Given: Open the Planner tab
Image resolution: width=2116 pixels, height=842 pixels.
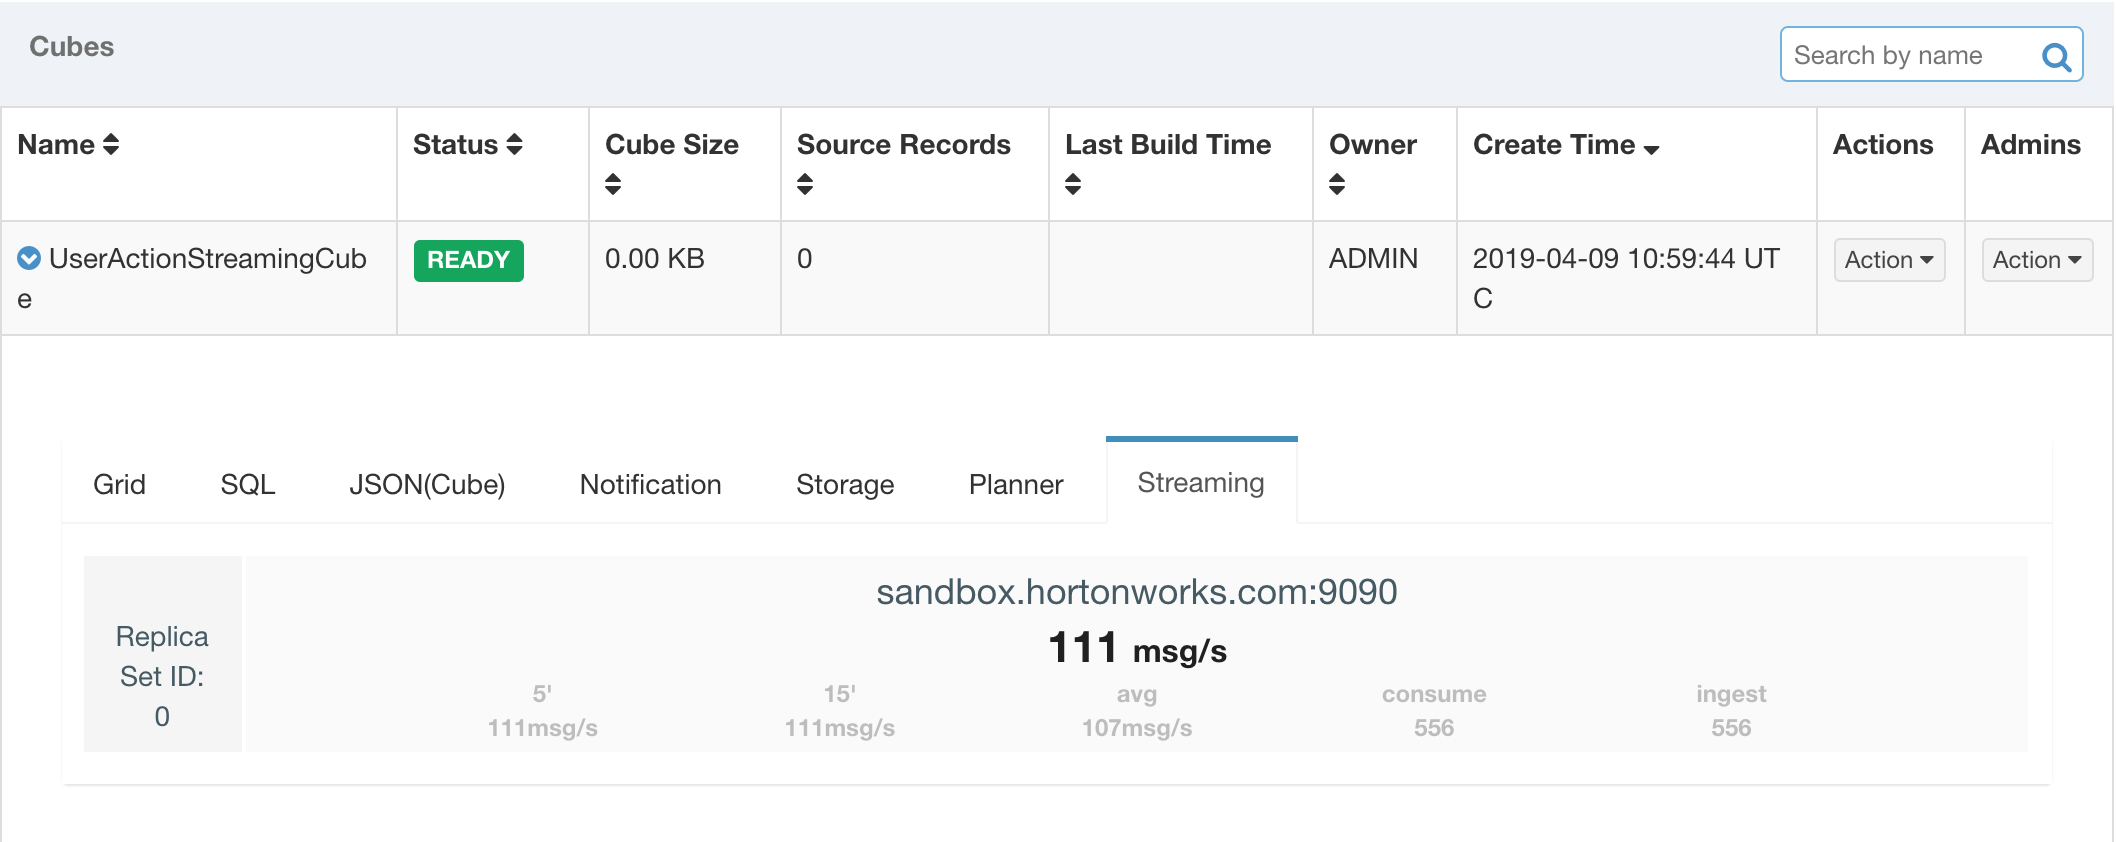Looking at the screenshot, I should tap(1016, 485).
